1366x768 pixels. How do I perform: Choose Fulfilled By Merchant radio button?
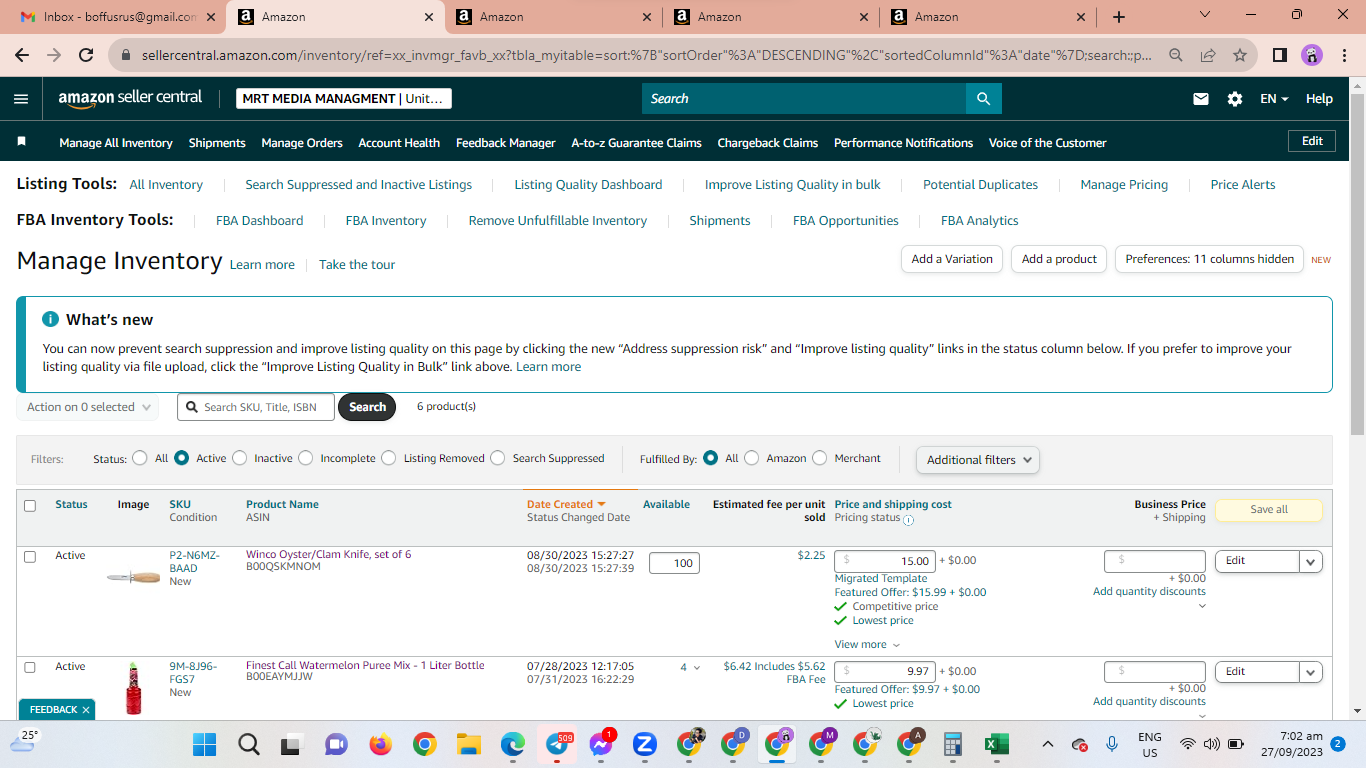tap(820, 458)
